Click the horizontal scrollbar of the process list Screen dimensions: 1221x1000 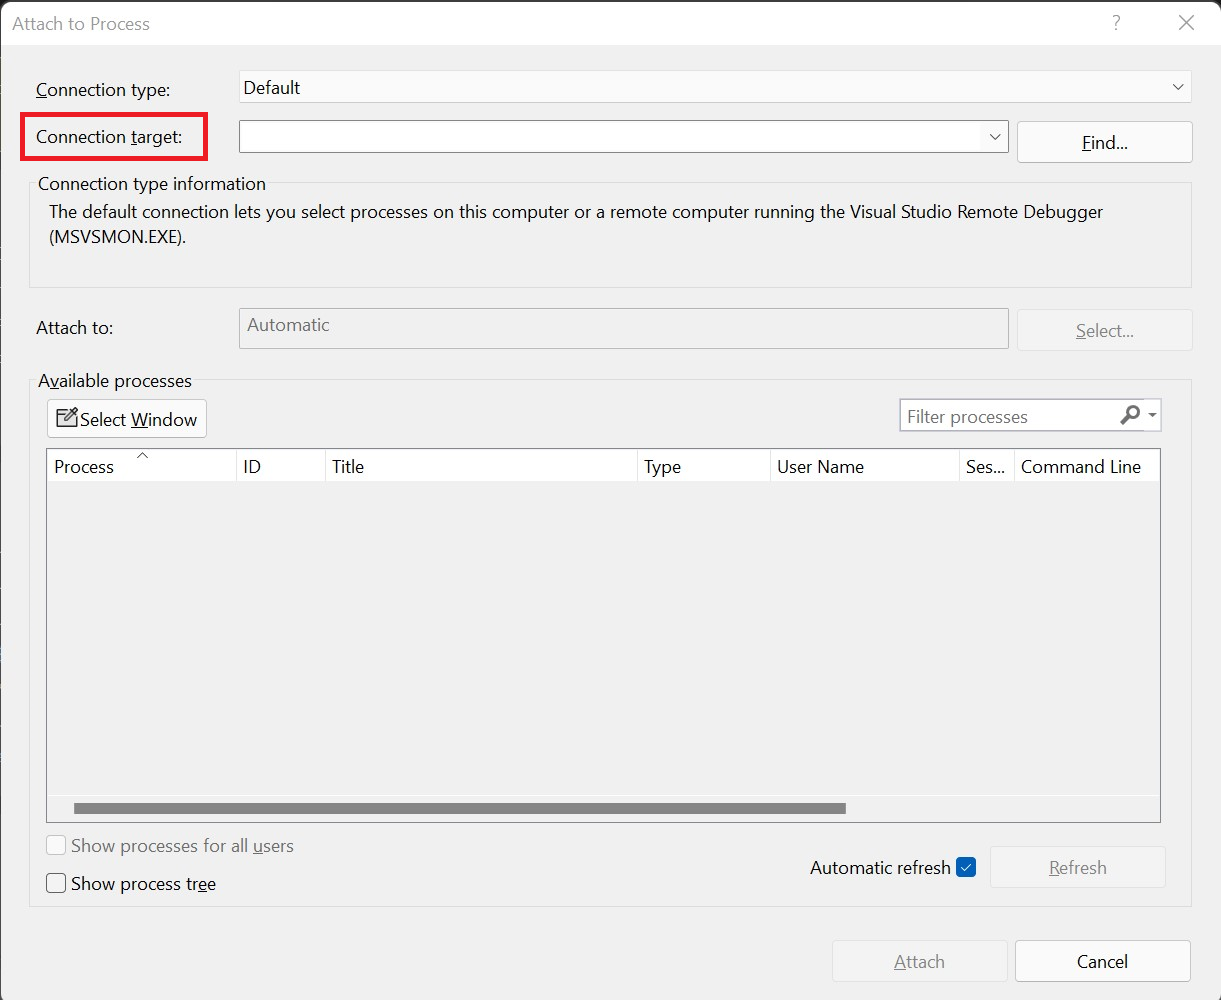tap(460, 808)
